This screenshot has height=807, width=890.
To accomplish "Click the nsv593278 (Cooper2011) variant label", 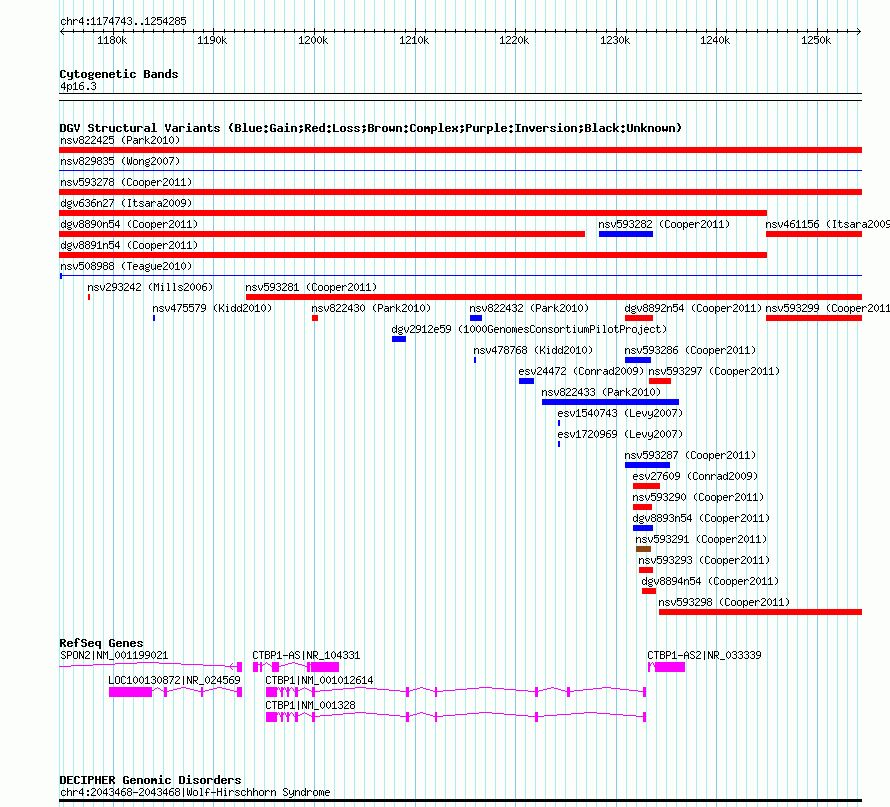I will [126, 182].
